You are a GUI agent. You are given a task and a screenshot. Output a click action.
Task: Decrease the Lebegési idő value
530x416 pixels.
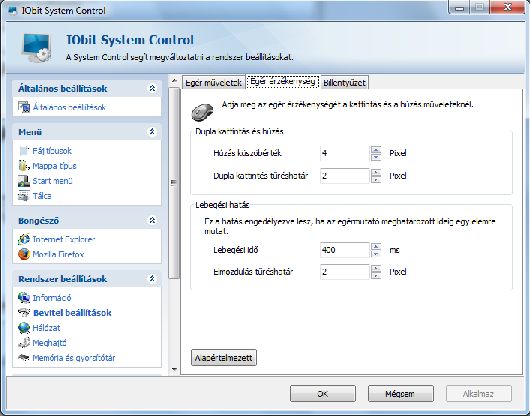tap(376, 253)
